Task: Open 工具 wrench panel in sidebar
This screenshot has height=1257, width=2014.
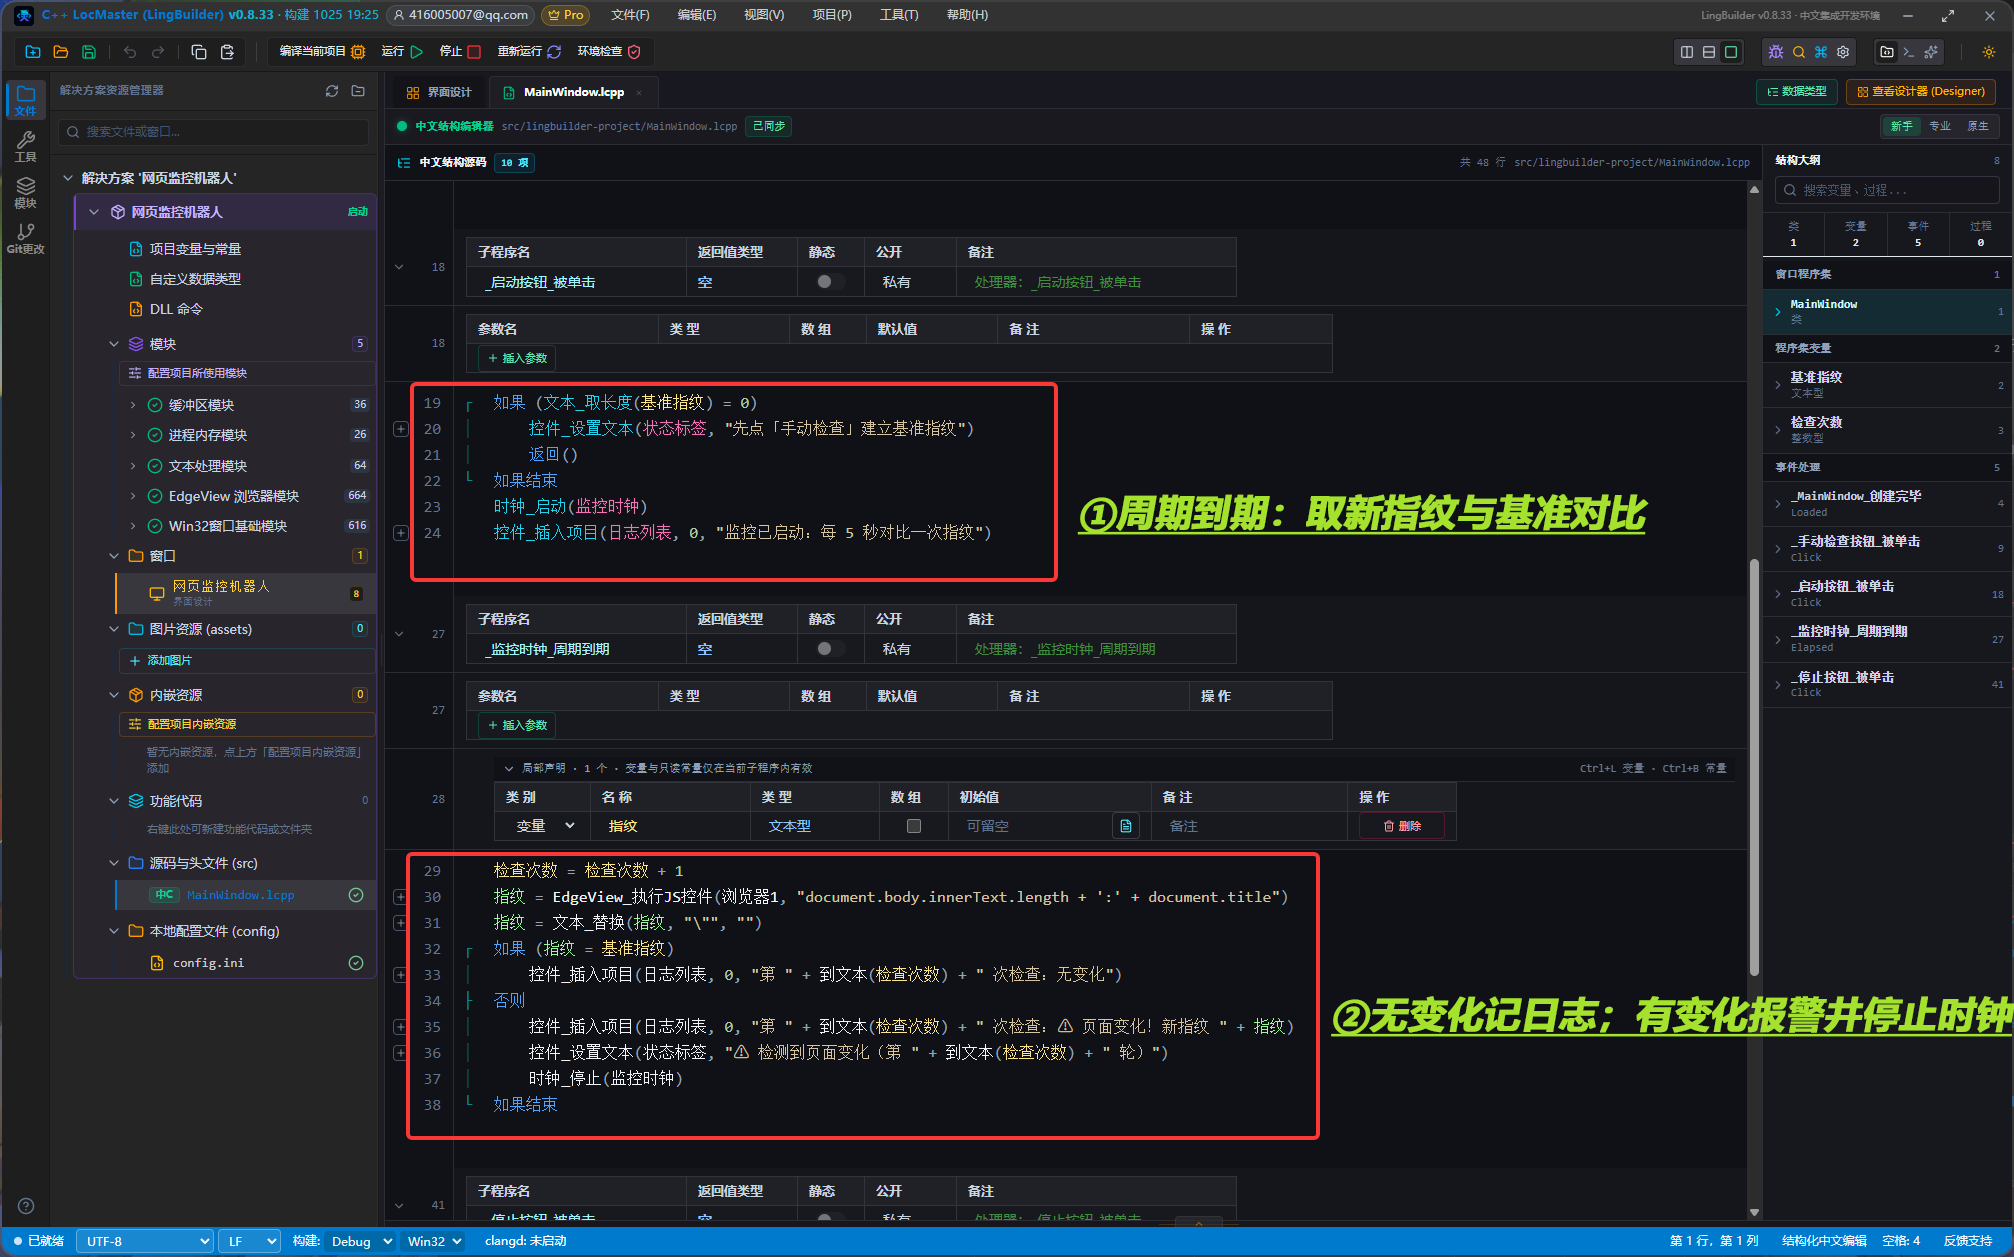Action: [x=26, y=146]
